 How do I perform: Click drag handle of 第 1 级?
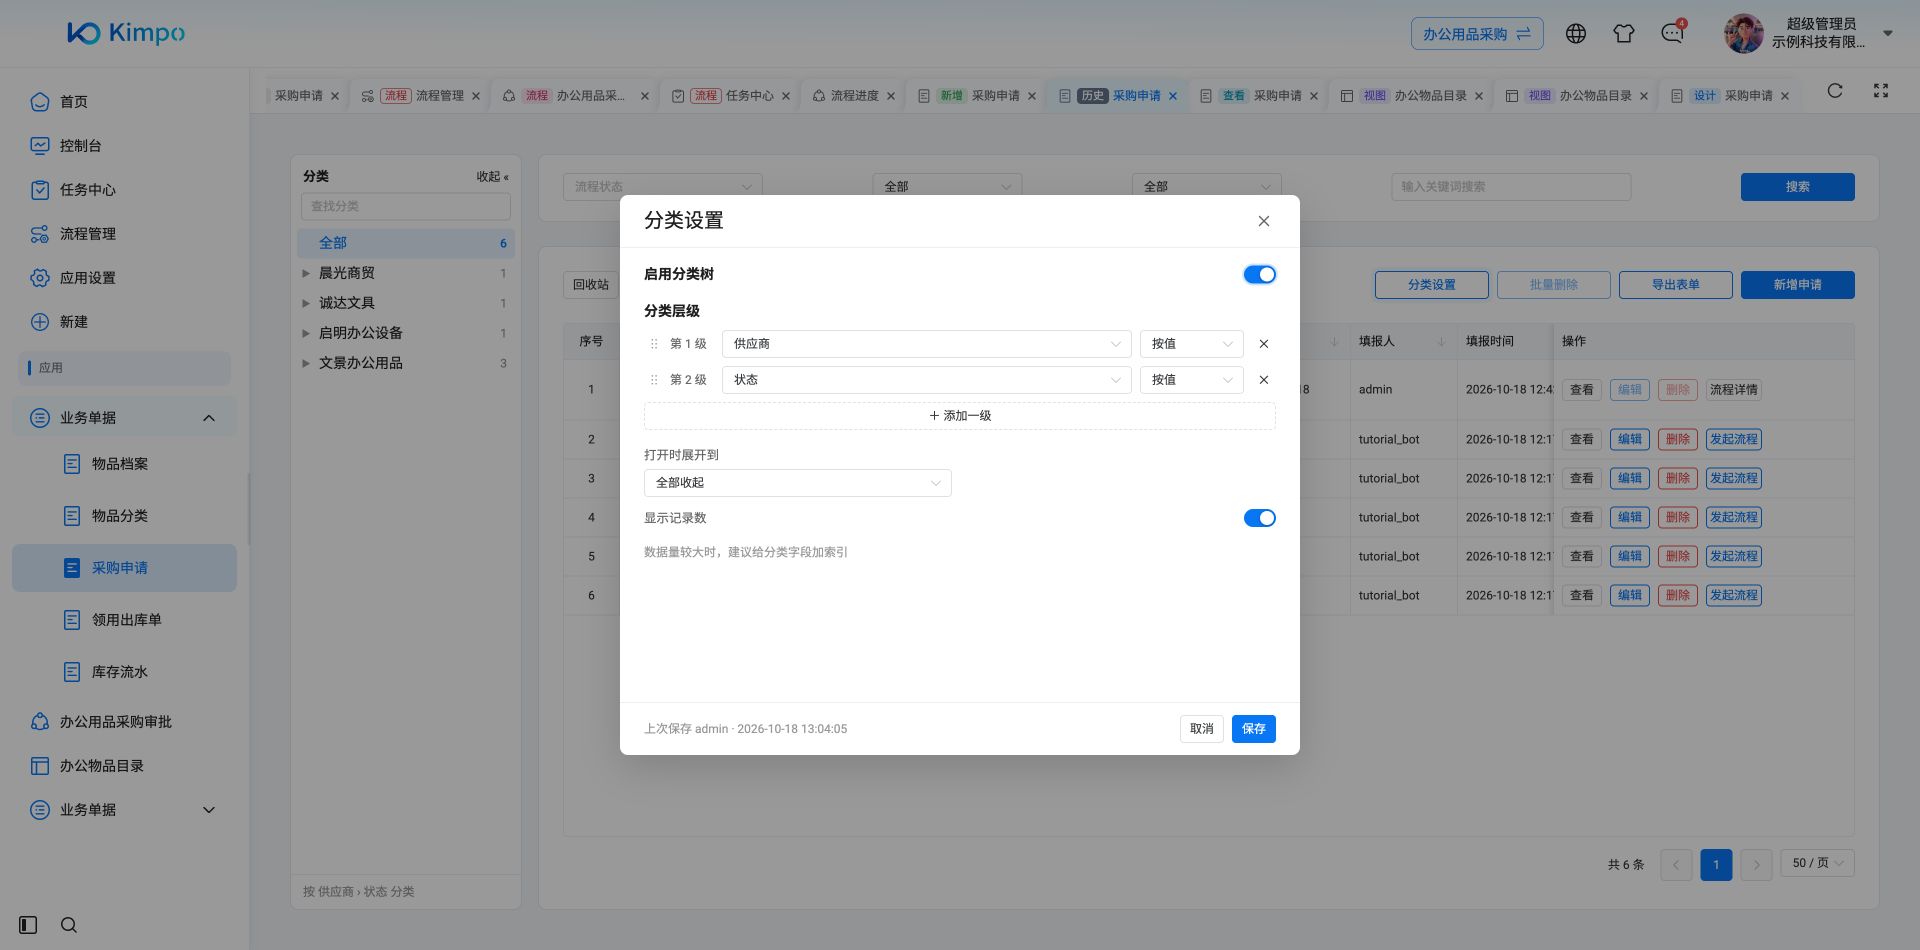[x=654, y=344]
